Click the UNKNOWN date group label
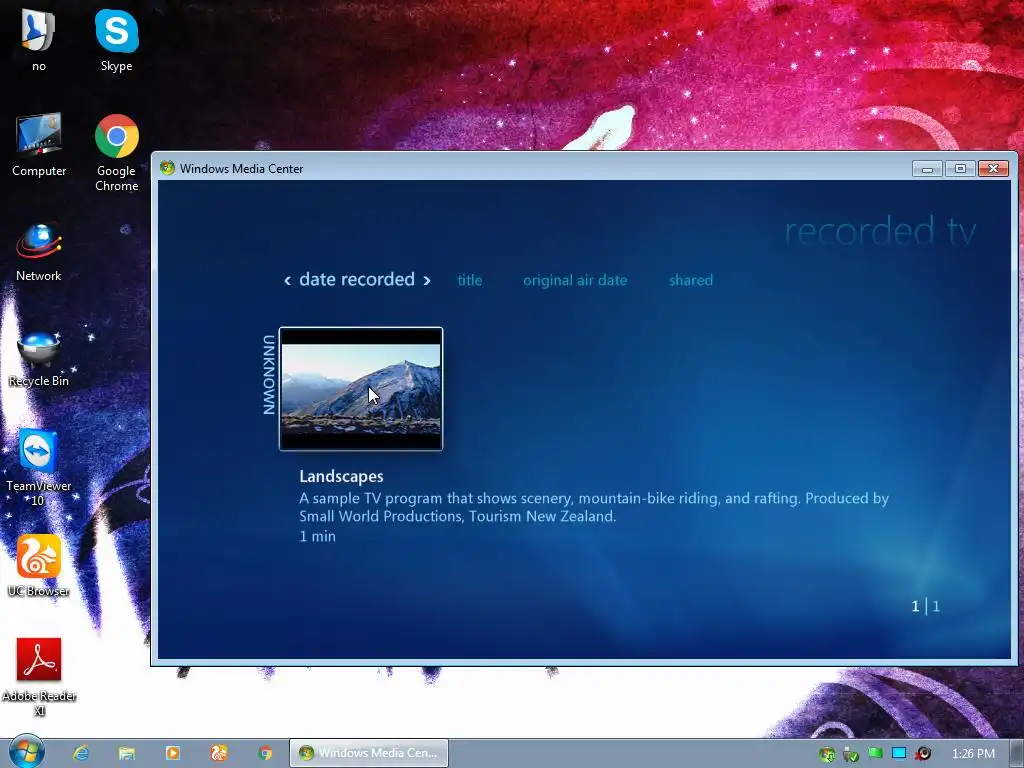 point(268,374)
